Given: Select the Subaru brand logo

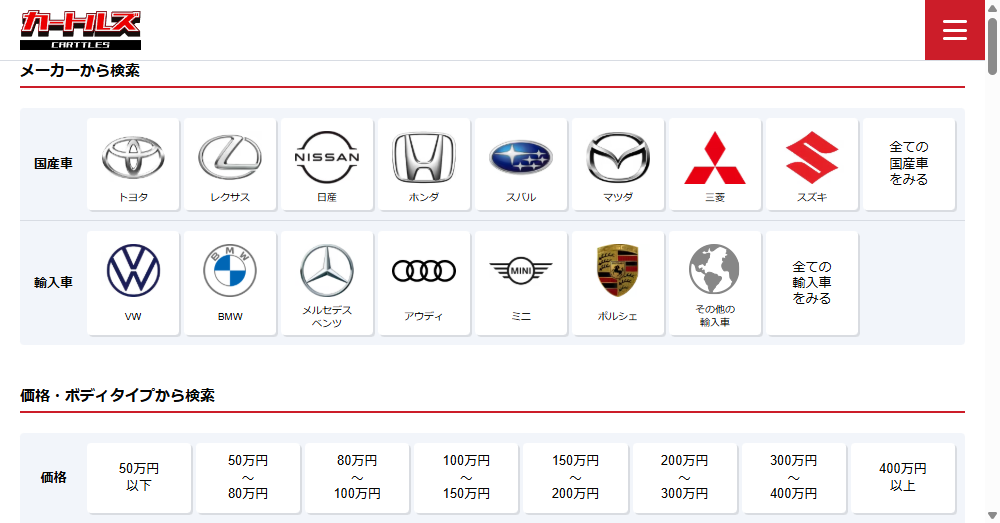Looking at the screenshot, I should 521,157.
